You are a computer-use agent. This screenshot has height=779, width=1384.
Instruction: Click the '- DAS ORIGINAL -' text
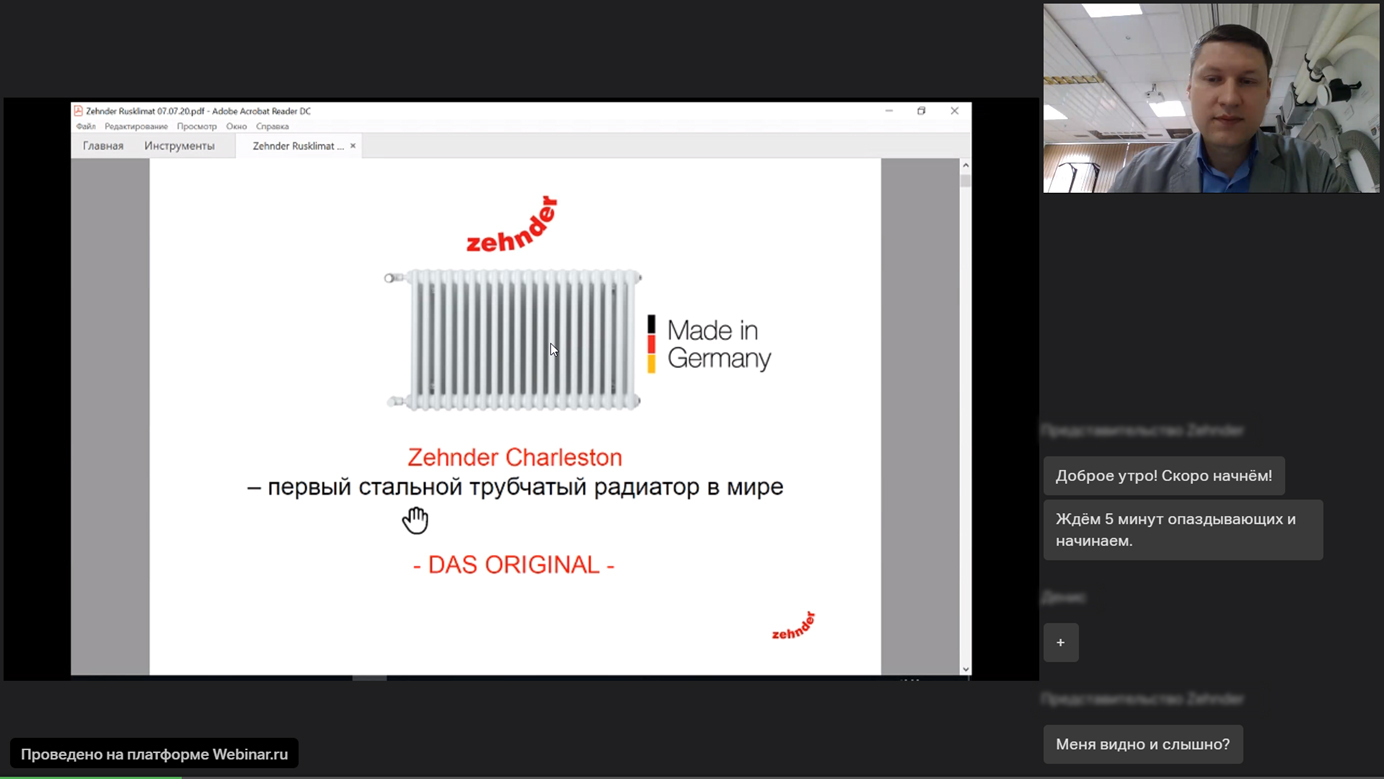(x=514, y=565)
